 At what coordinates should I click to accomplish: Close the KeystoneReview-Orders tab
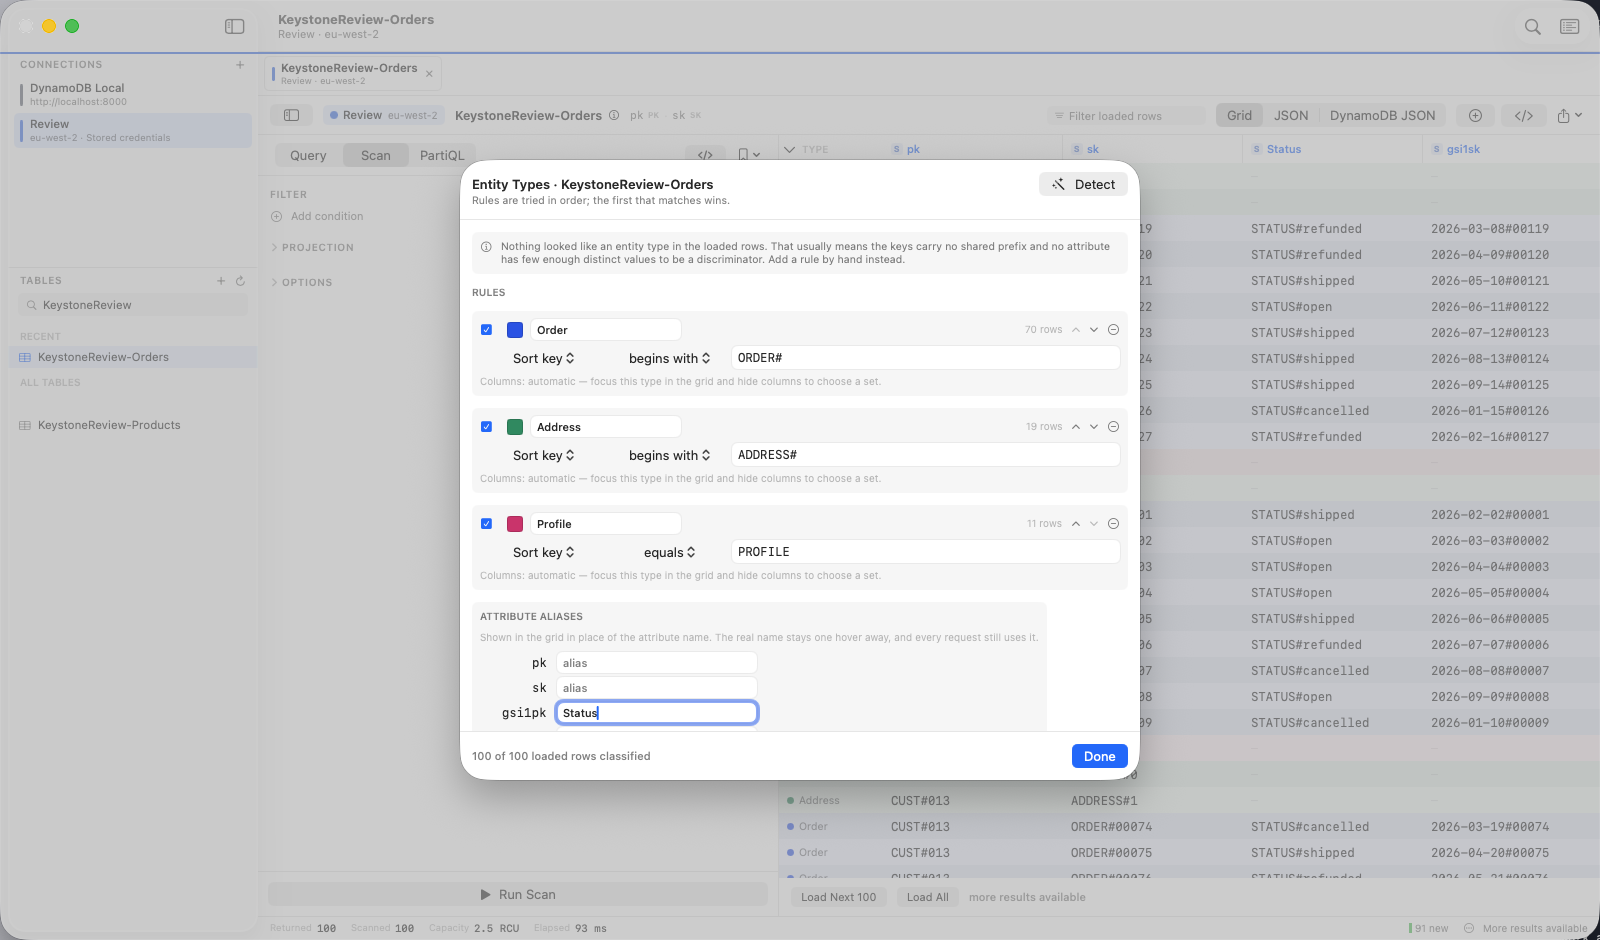[x=429, y=74]
